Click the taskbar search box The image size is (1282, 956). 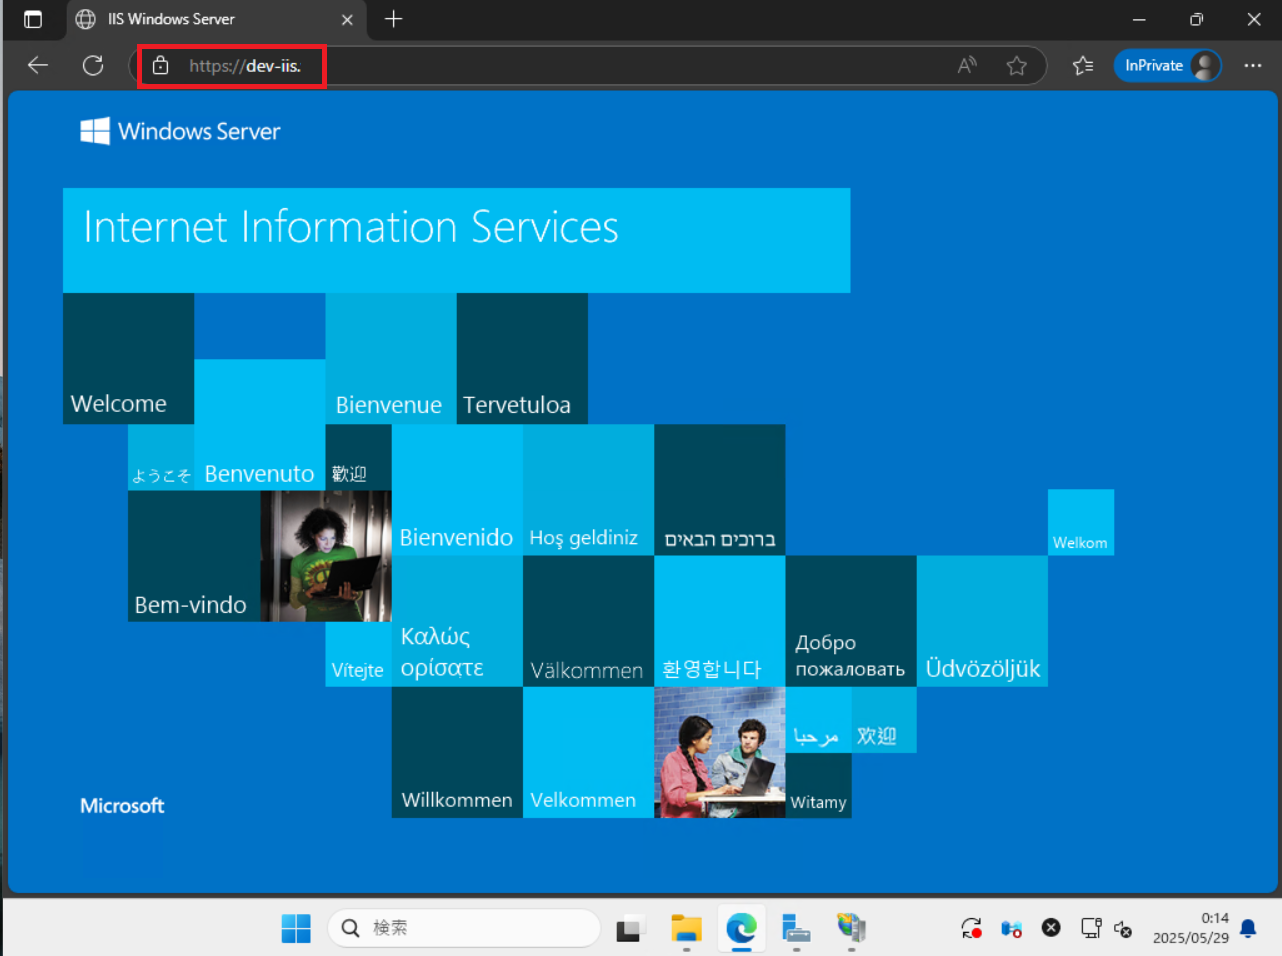464,928
